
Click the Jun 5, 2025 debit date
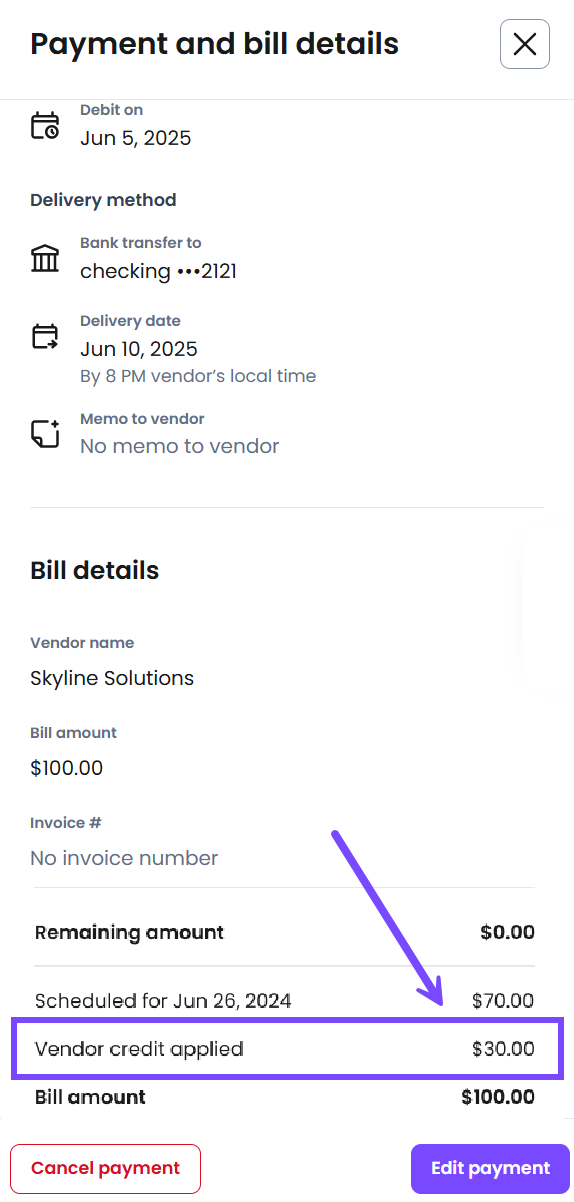click(135, 138)
